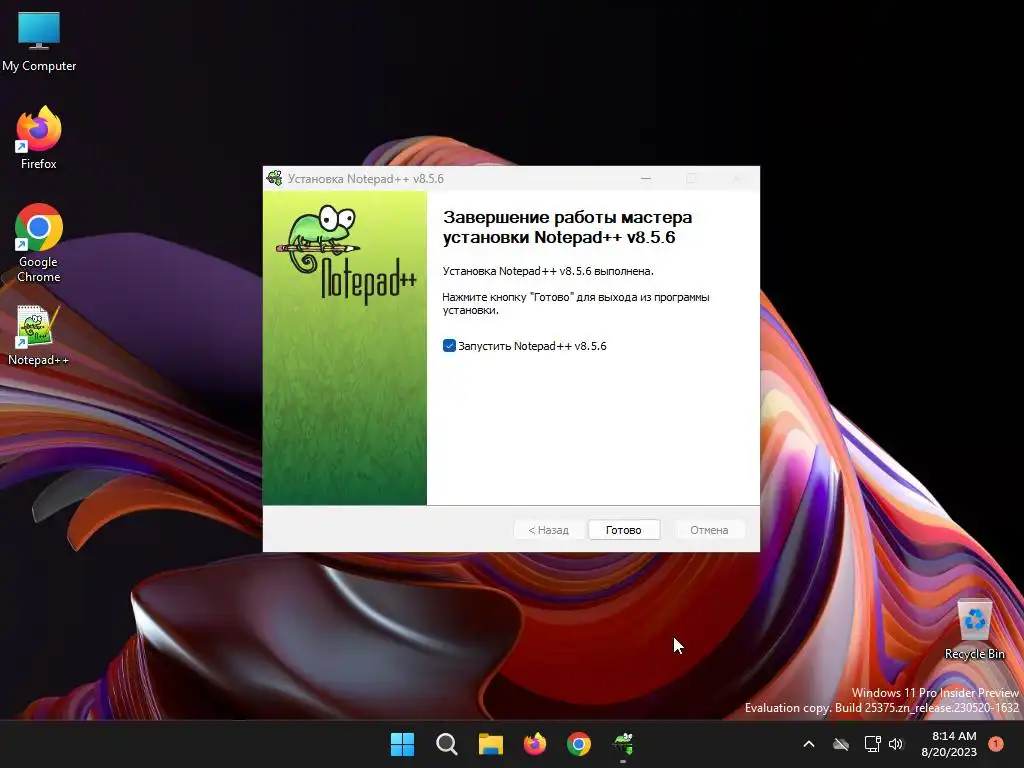The width and height of the screenshot is (1024, 768).
Task: Open the cloud sync tray icon
Action: pos(841,744)
